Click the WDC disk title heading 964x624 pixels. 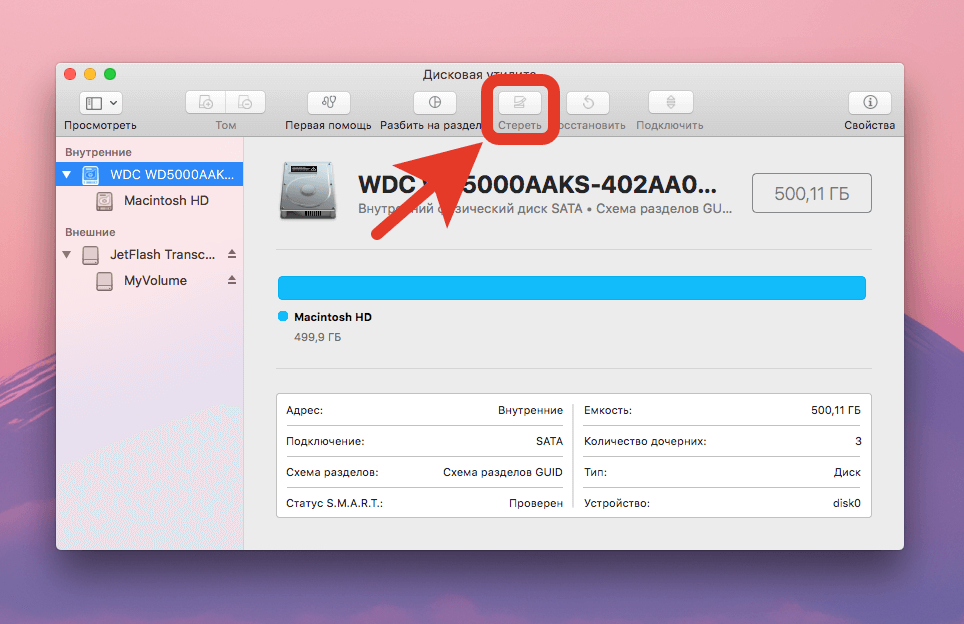click(537, 184)
